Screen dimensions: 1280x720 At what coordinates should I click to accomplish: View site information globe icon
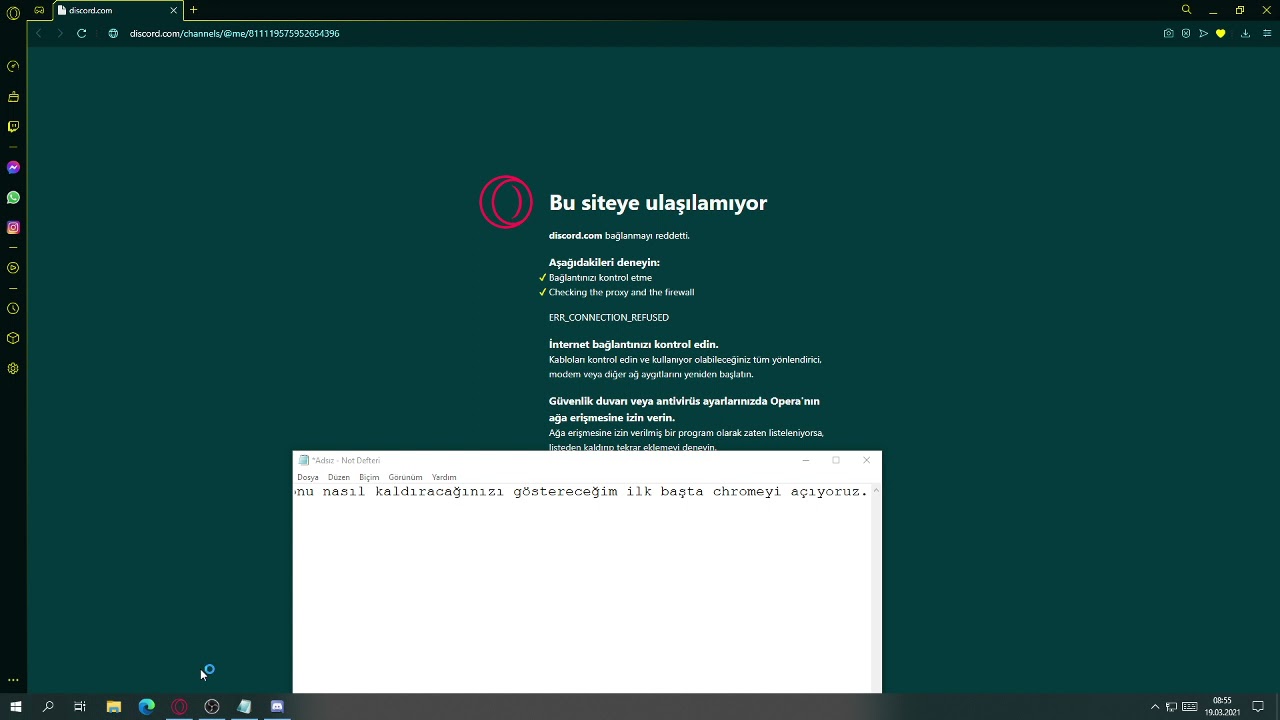(113, 33)
